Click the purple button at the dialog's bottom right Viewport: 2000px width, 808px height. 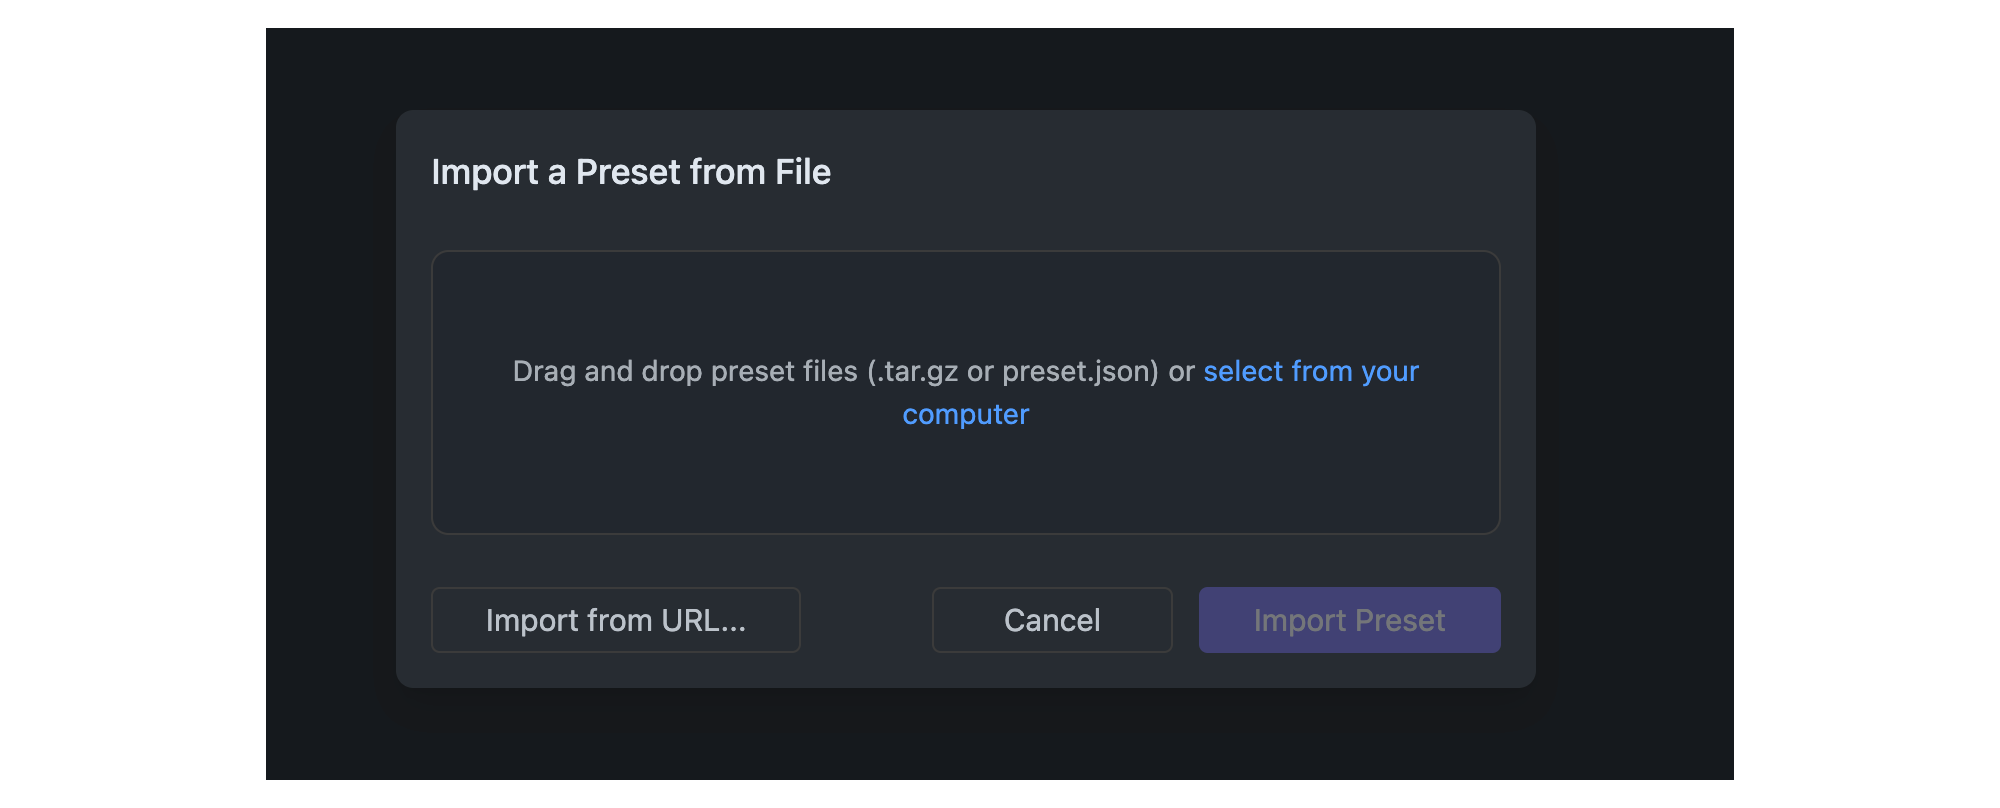point(1349,620)
